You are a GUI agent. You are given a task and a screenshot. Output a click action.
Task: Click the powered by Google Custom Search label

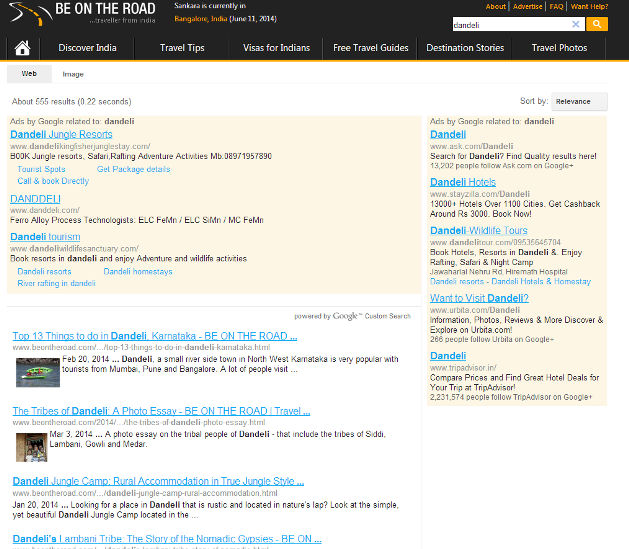point(353,316)
